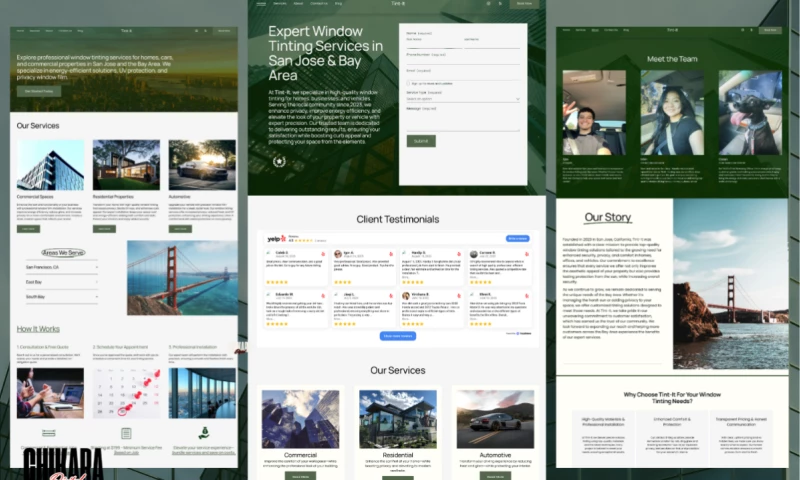Screen dimensions: 800x480
Task: Open the calendar image under Schedule Your Appointment
Action: (x=126, y=393)
